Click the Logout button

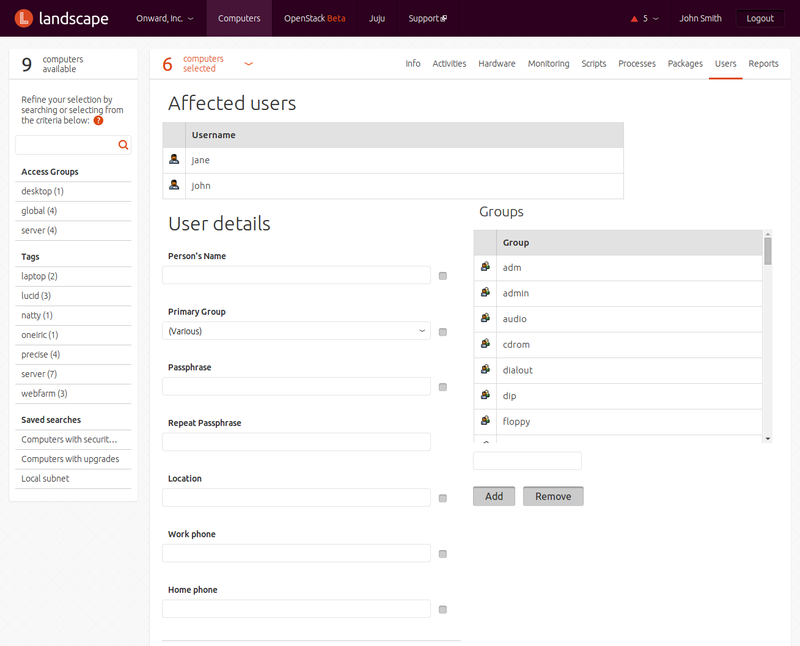pos(760,18)
